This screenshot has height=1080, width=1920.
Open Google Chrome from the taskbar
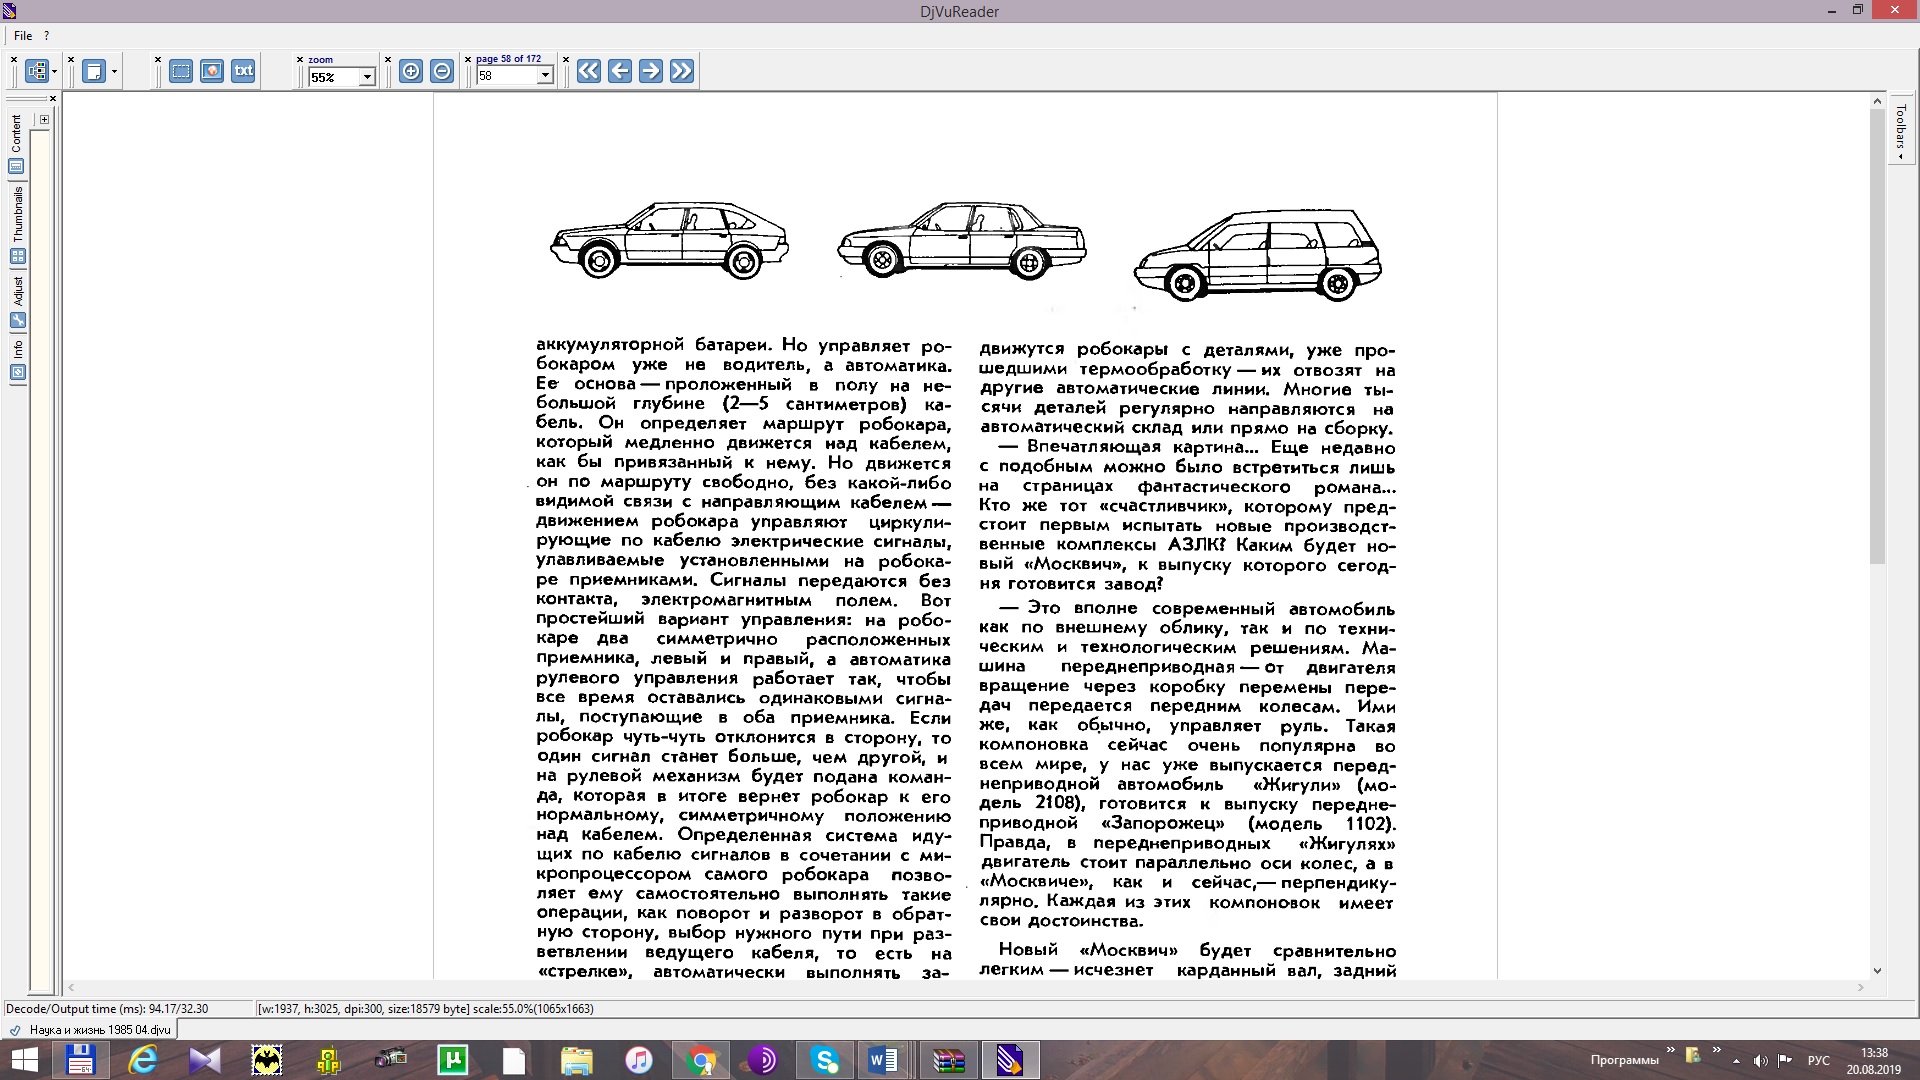tap(701, 1060)
